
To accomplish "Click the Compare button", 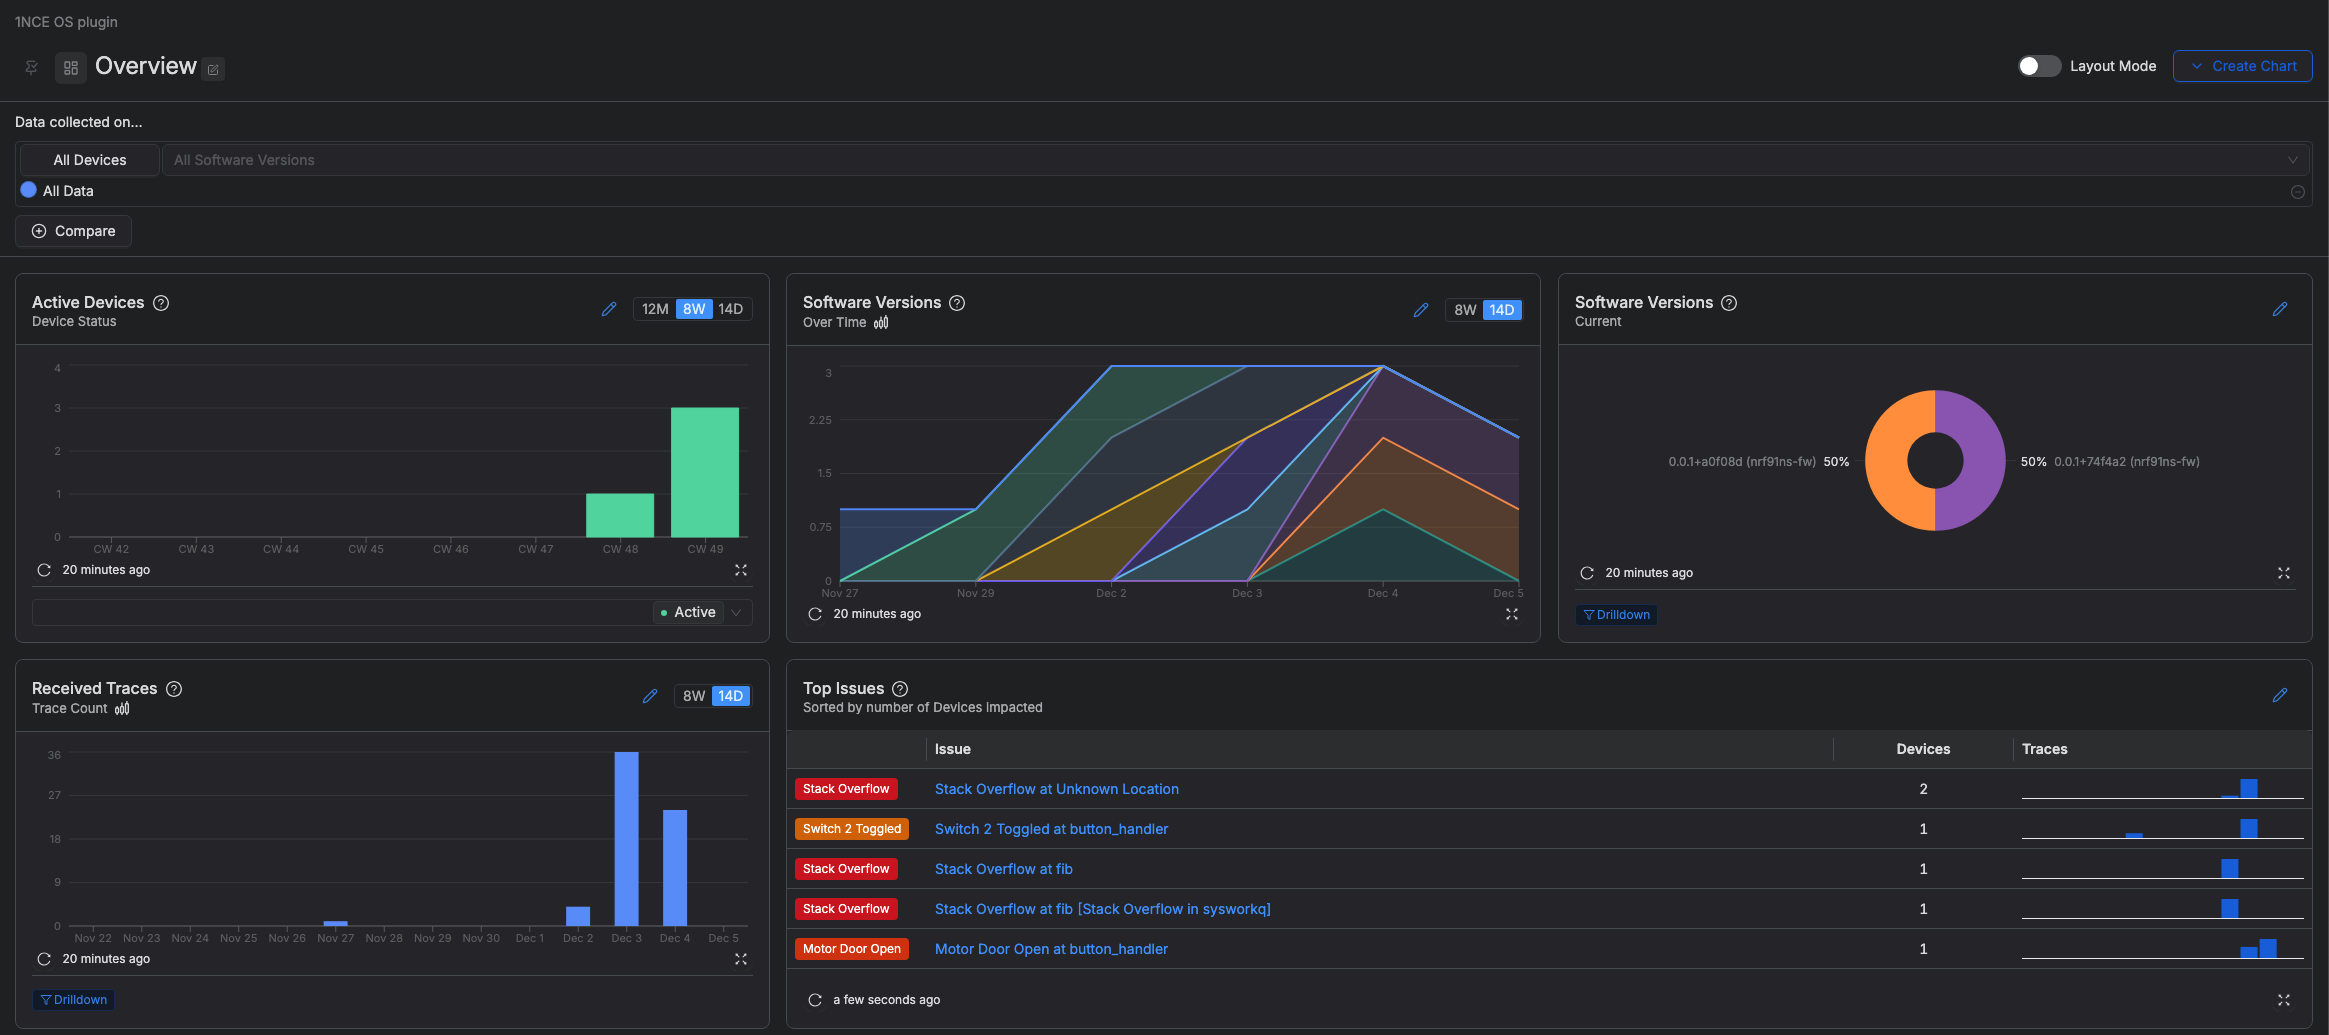I will [74, 231].
